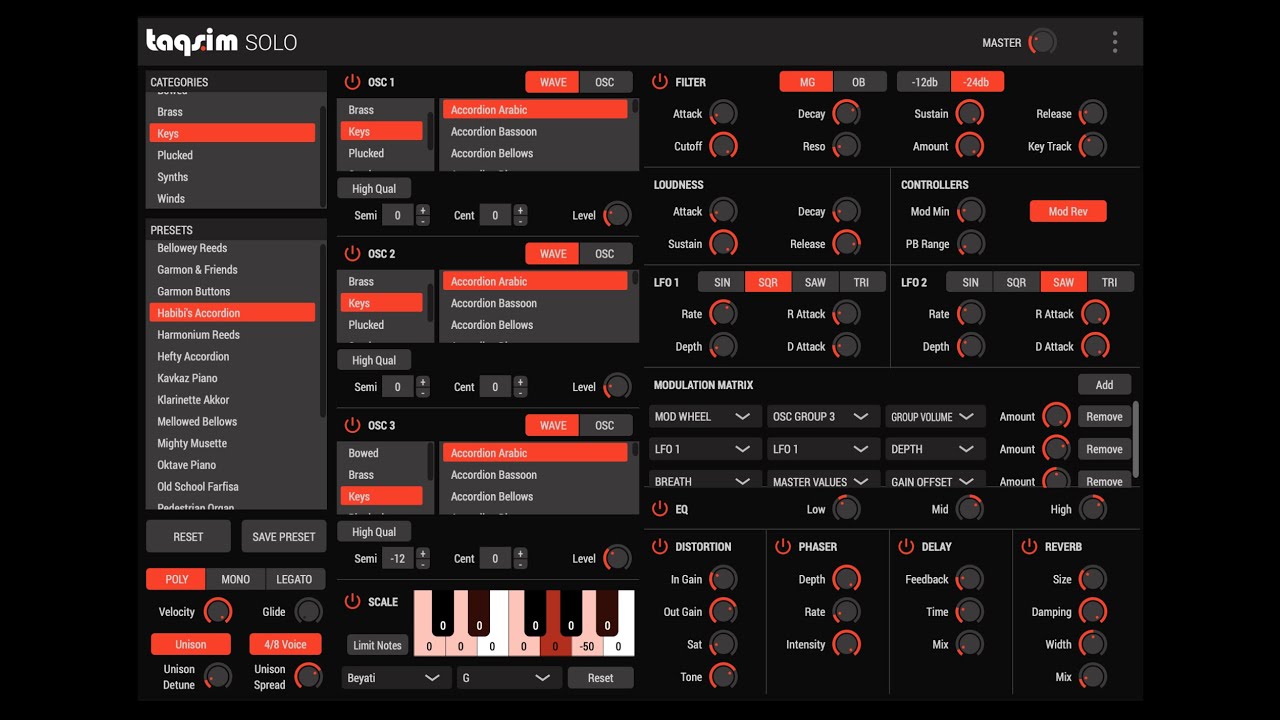Select TRI waveform for LFO 2
Viewport: 1280px width, 720px height.
click(x=1110, y=282)
